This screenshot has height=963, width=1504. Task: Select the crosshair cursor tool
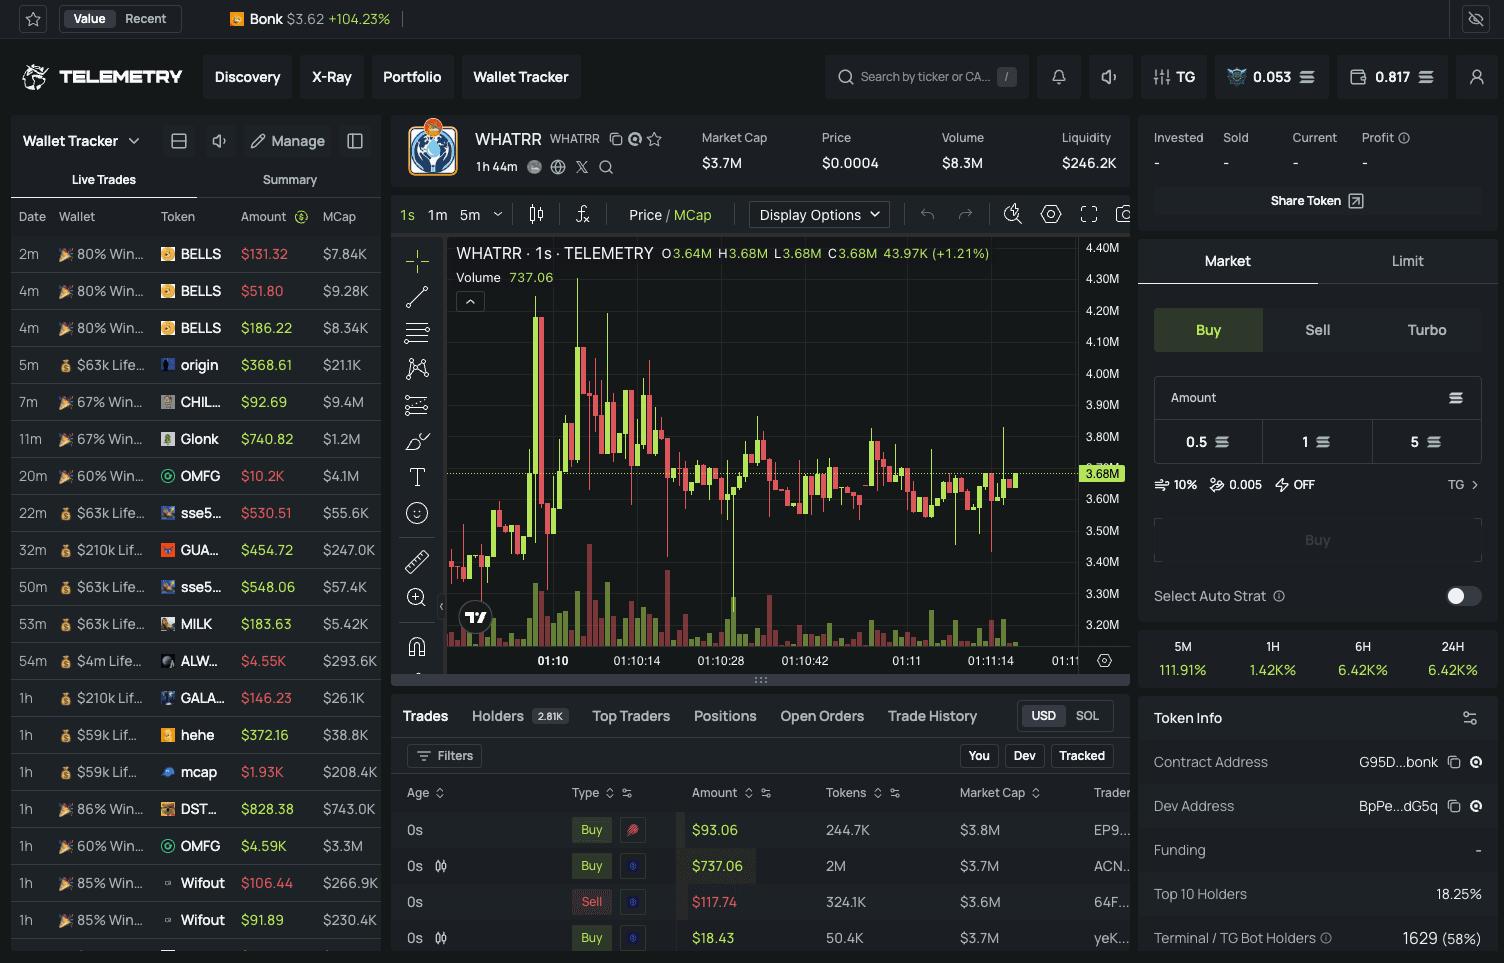(418, 261)
